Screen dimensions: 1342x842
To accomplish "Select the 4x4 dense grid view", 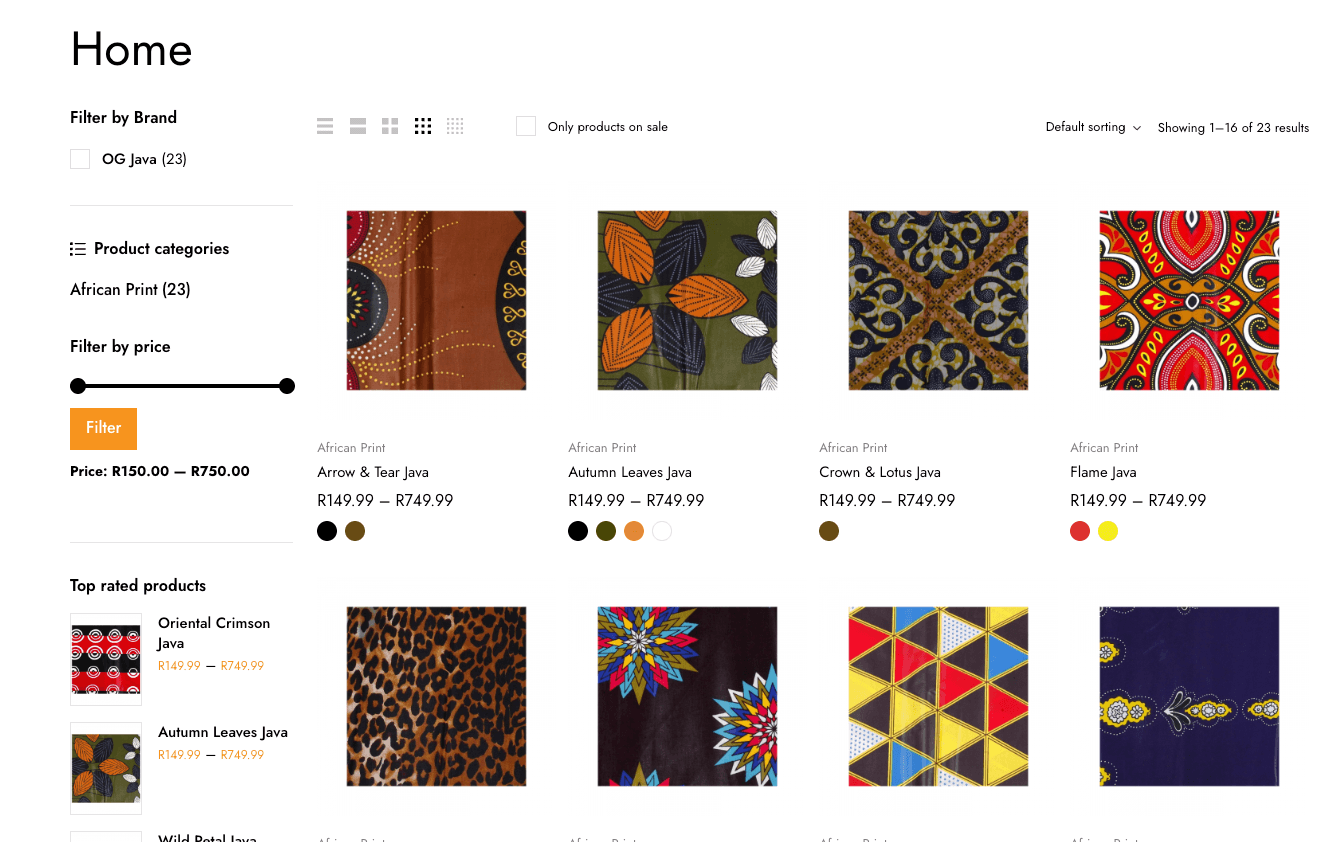I will pyautogui.click(x=455, y=126).
